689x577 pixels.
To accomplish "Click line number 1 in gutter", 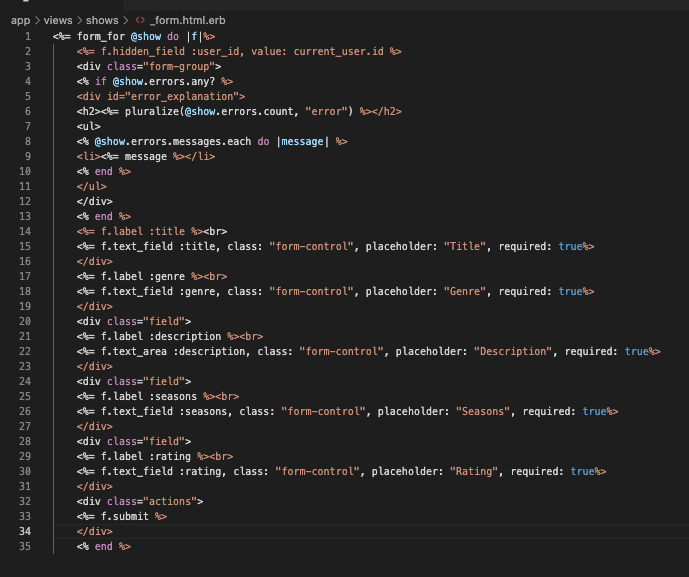I will (x=28, y=36).
